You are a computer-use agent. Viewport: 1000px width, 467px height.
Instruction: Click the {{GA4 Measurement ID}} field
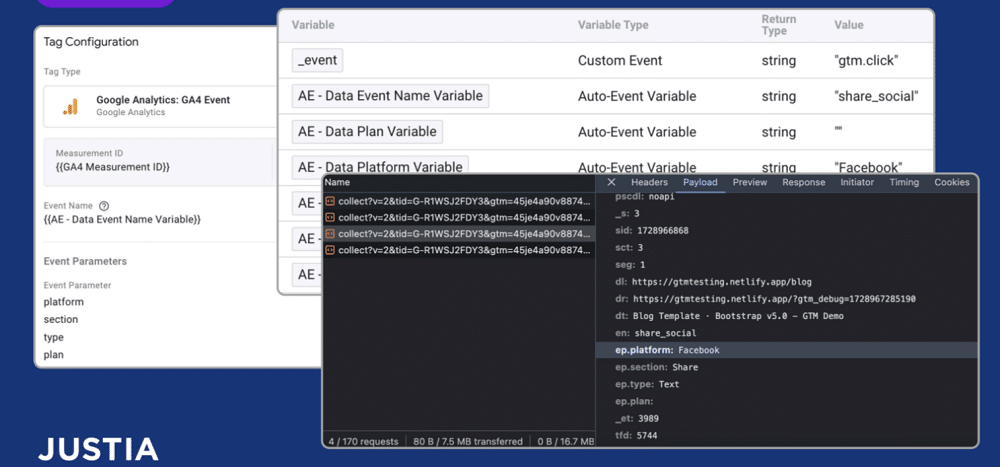(x=112, y=167)
